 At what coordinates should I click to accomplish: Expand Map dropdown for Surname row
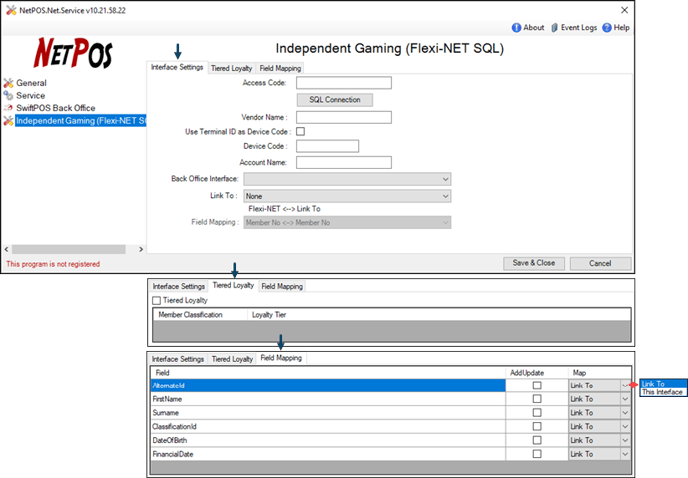pyautogui.click(x=625, y=413)
